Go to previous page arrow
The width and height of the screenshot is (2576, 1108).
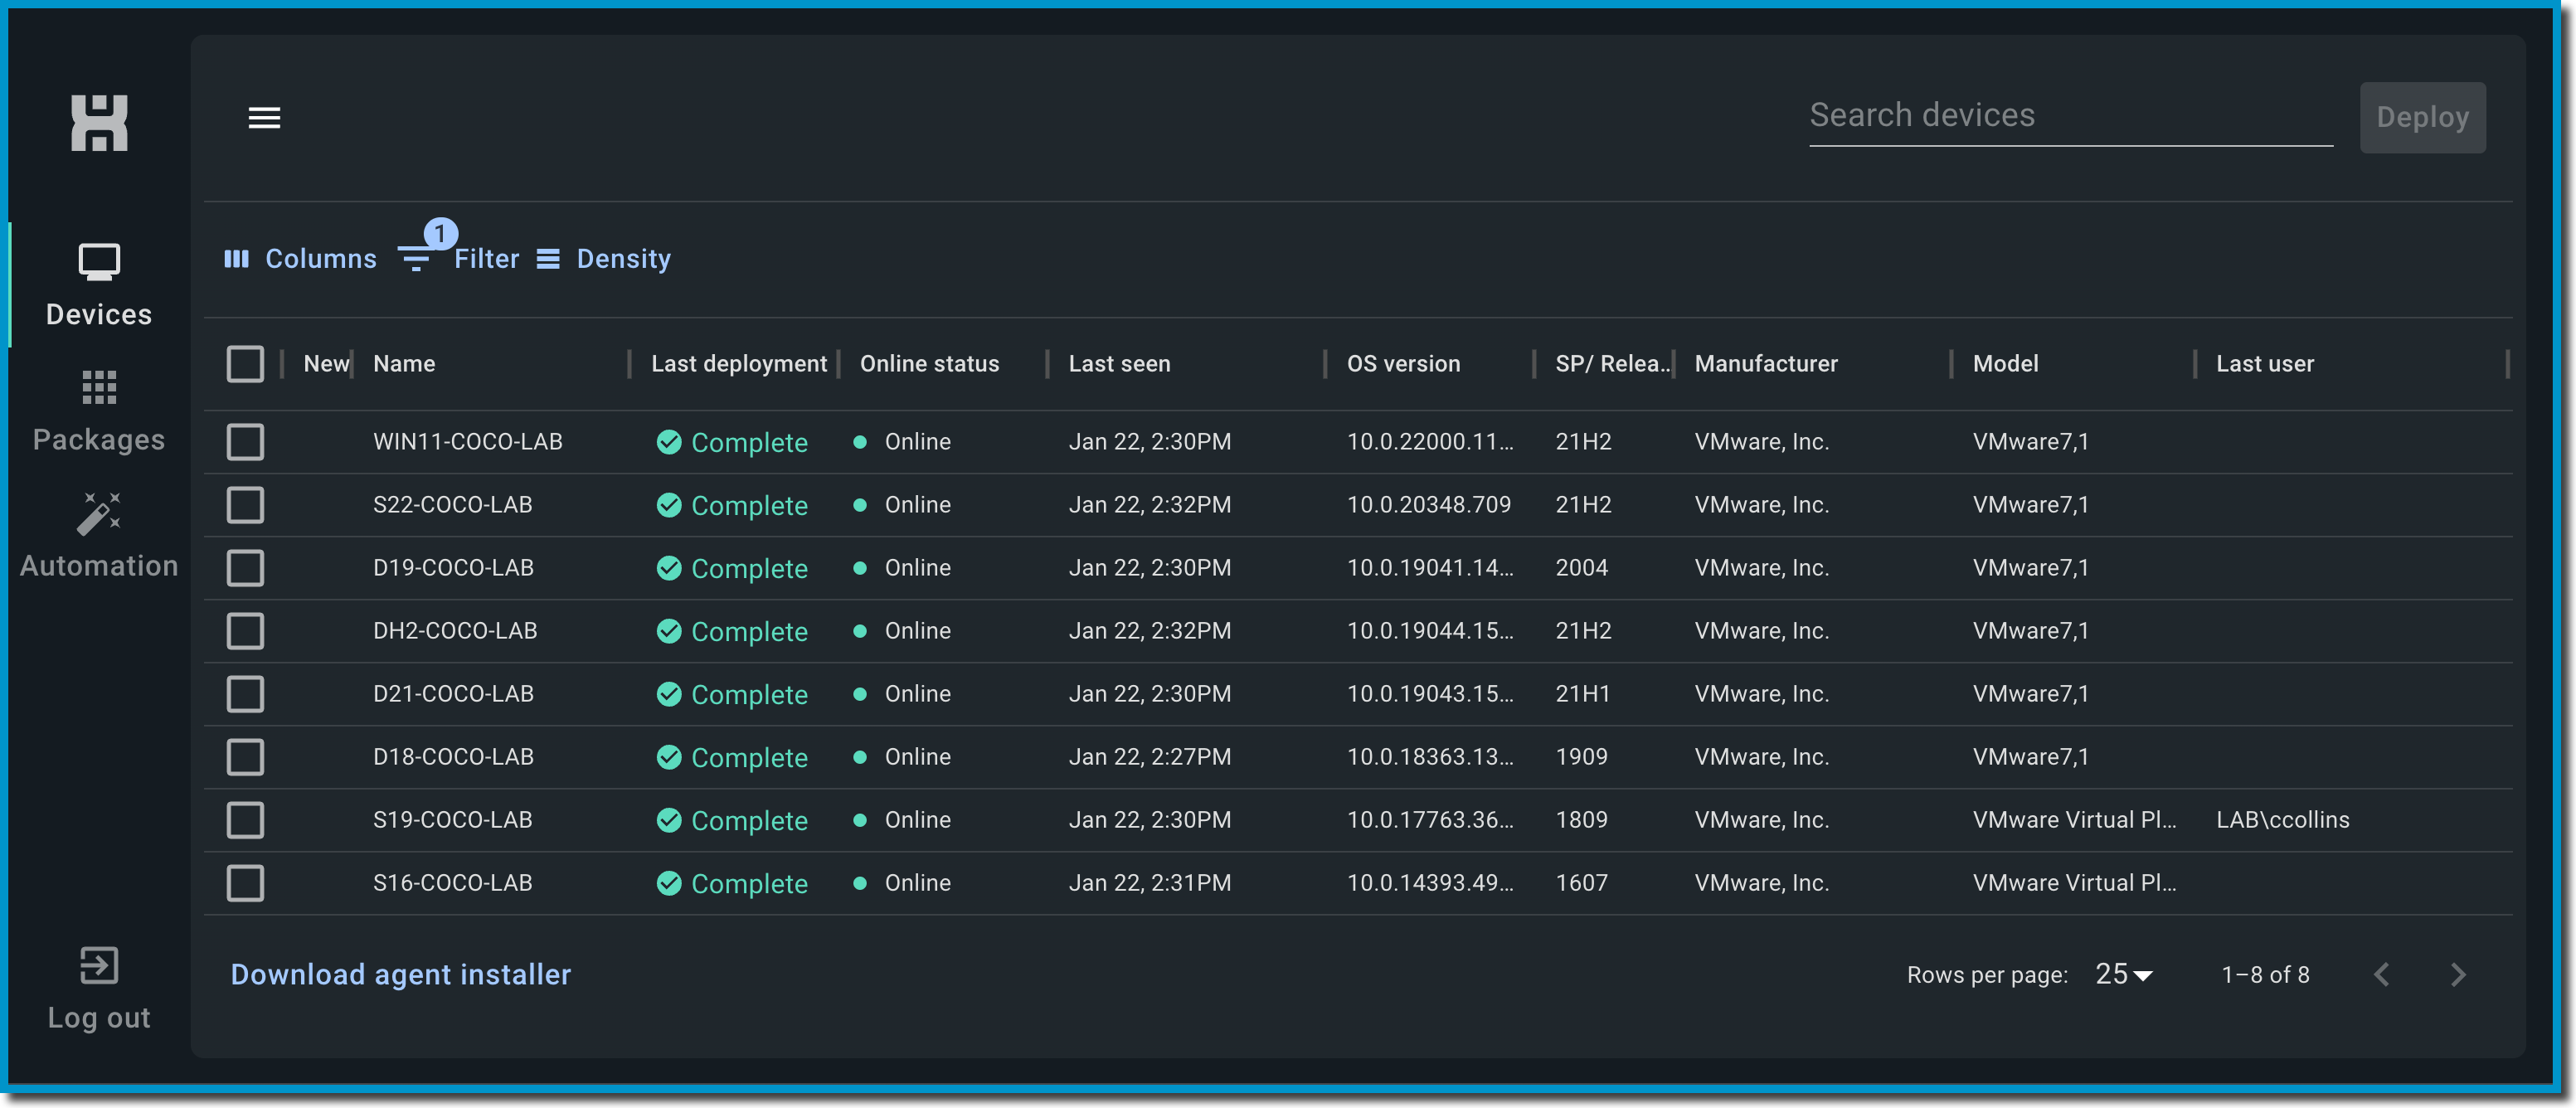pyautogui.click(x=2382, y=974)
